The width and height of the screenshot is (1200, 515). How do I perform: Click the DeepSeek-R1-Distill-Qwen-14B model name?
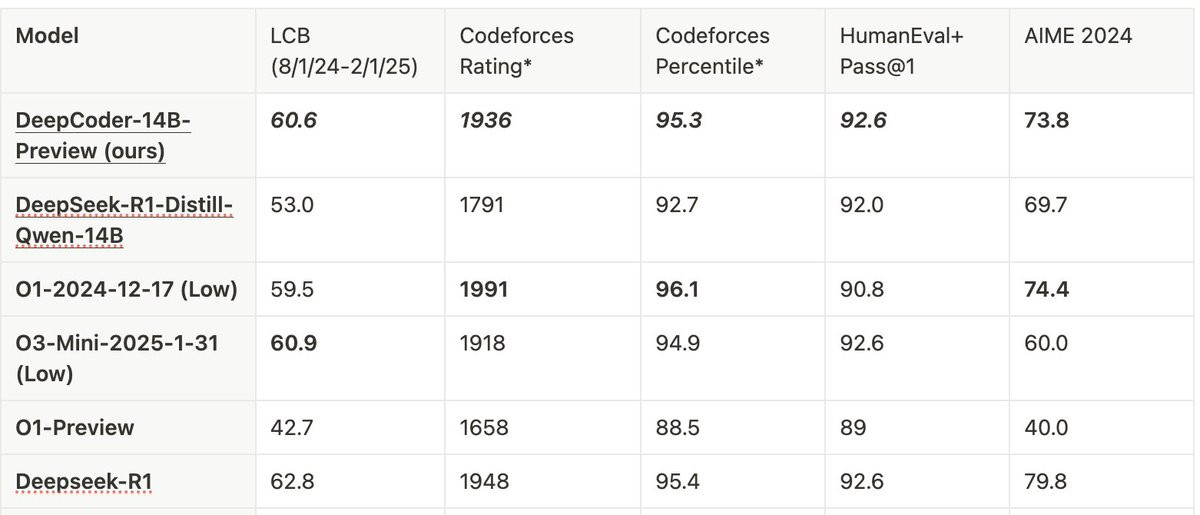pos(124,220)
